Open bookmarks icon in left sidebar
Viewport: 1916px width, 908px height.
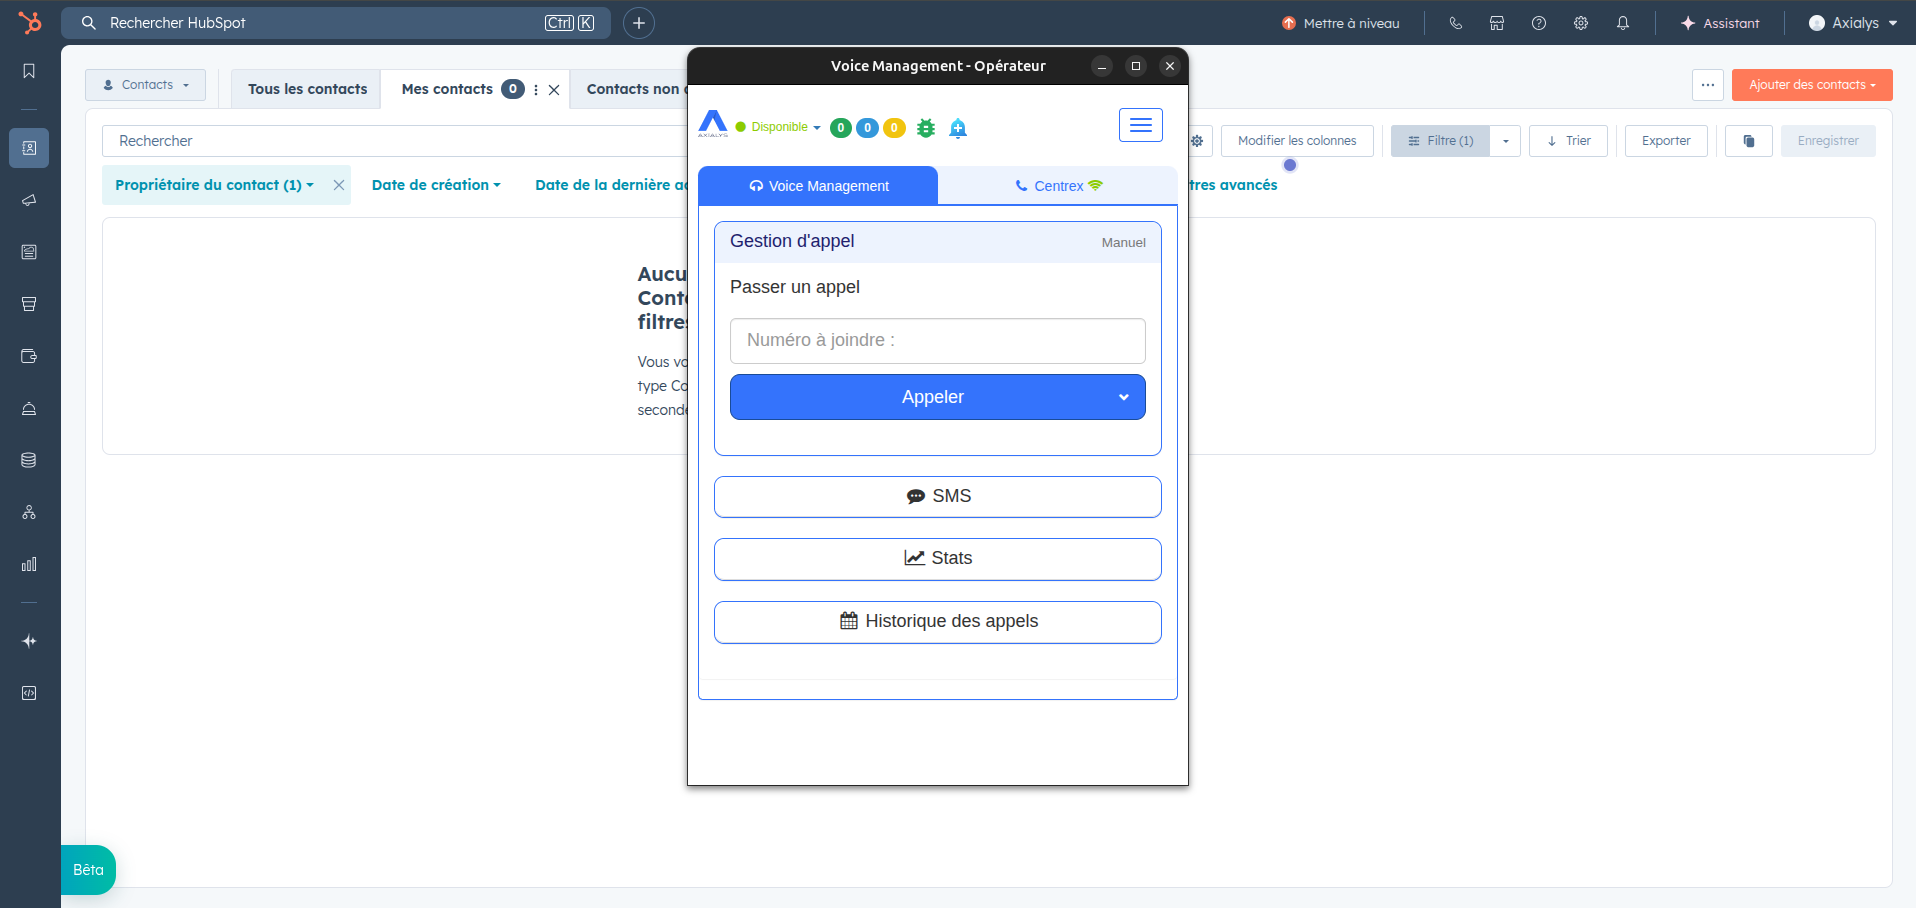click(x=29, y=71)
